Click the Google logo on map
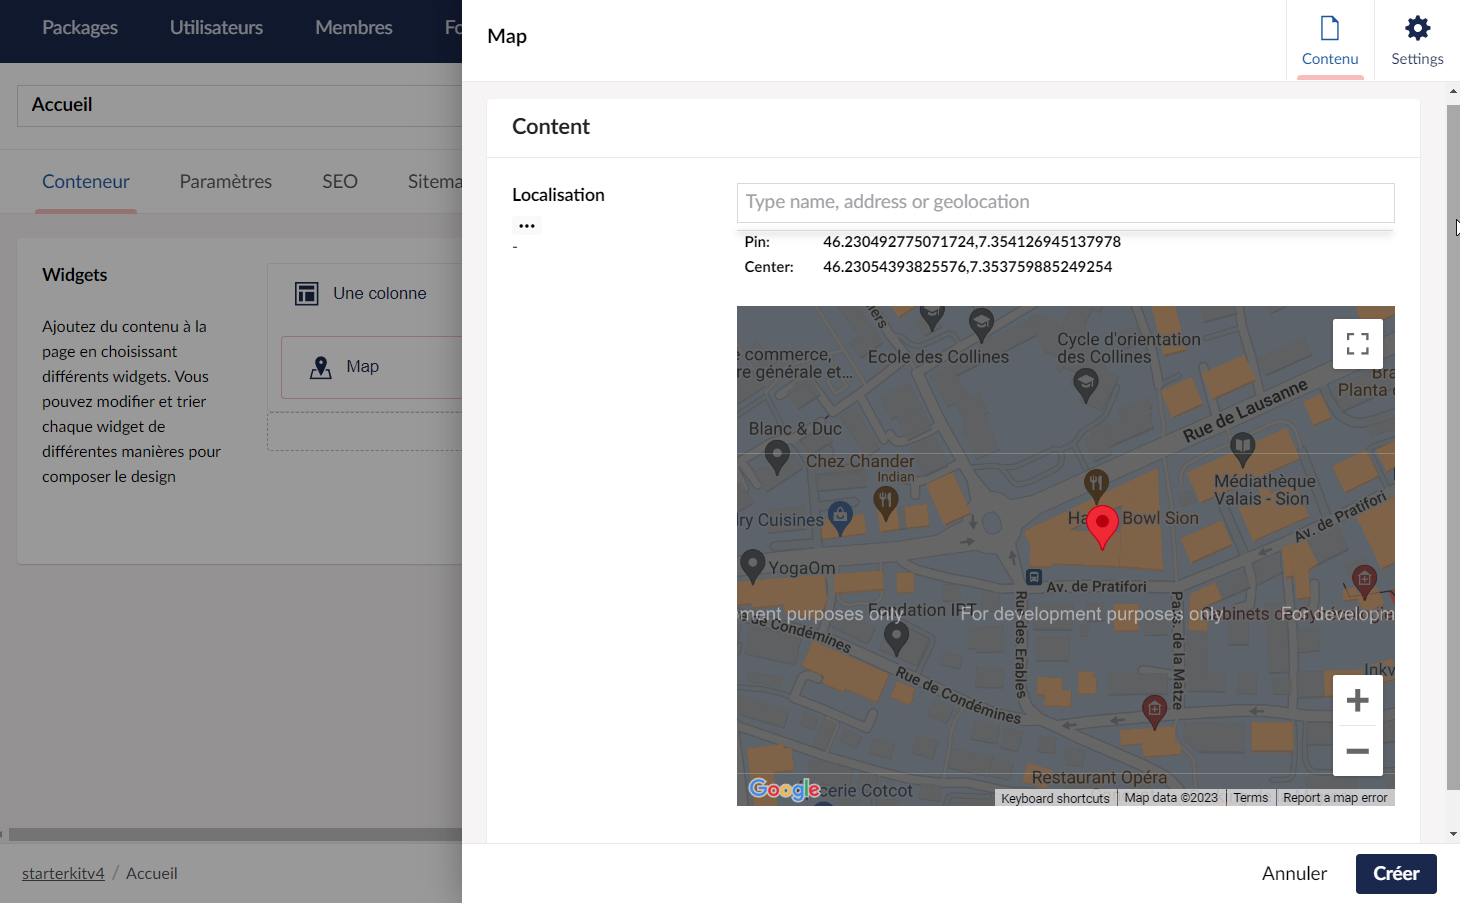1460x903 pixels. point(784,789)
